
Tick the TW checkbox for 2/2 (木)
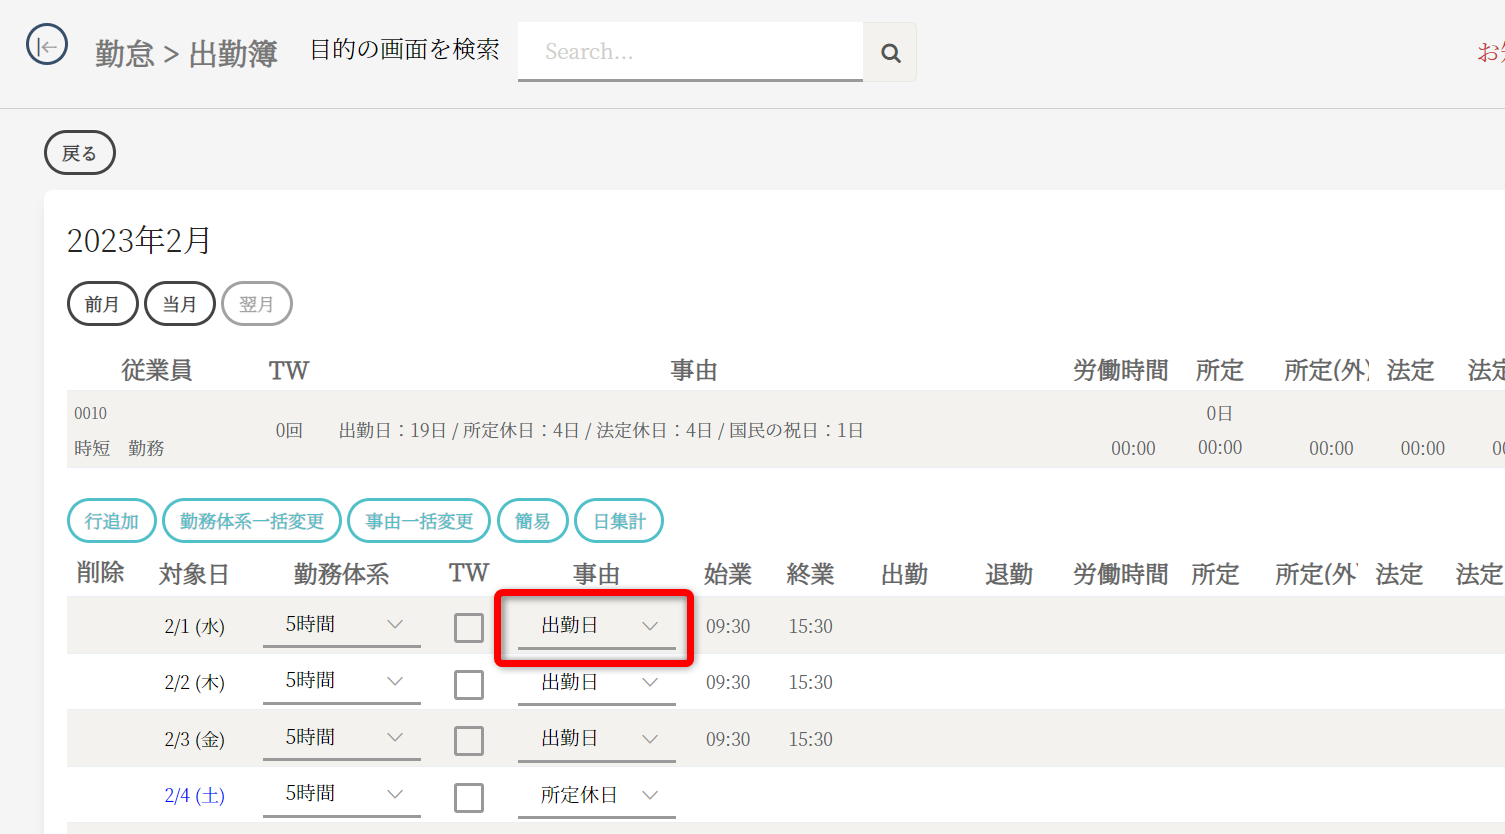click(x=469, y=685)
